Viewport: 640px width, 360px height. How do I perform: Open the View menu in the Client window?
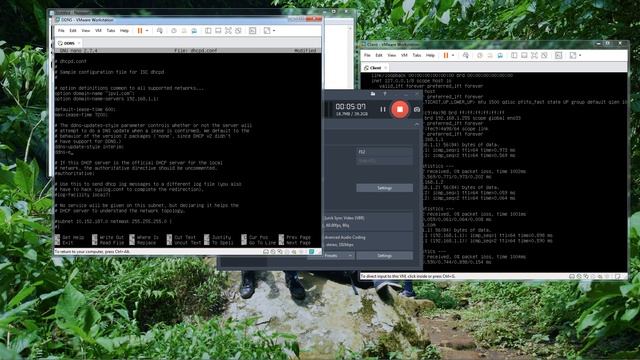392,55
